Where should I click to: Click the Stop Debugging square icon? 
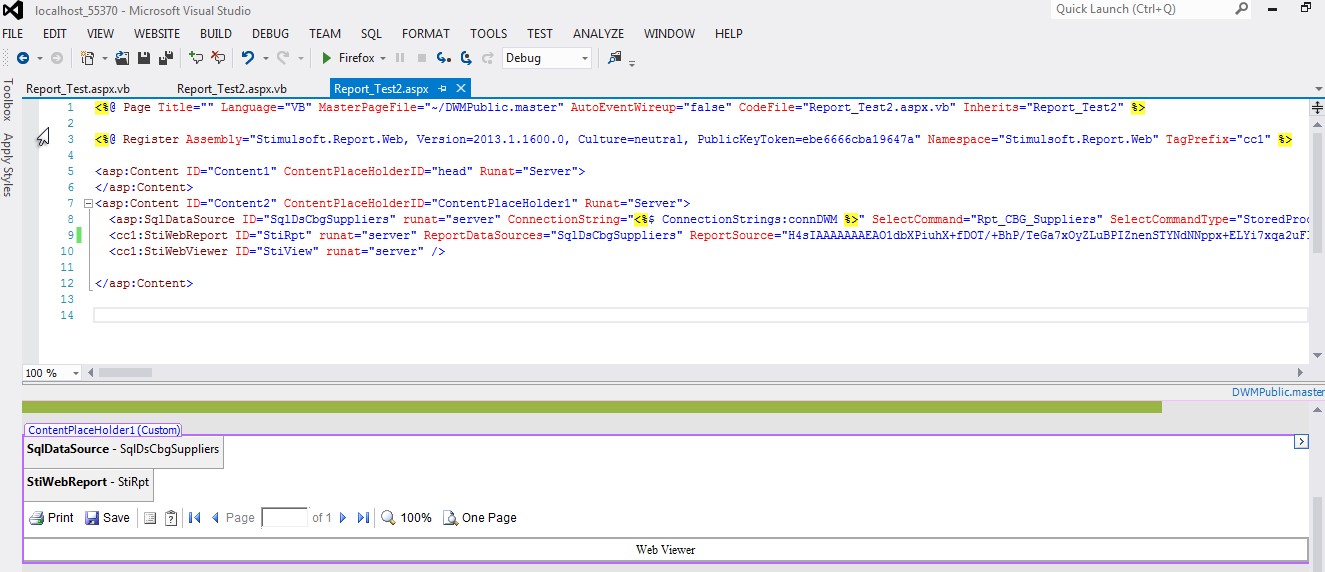pyautogui.click(x=422, y=58)
